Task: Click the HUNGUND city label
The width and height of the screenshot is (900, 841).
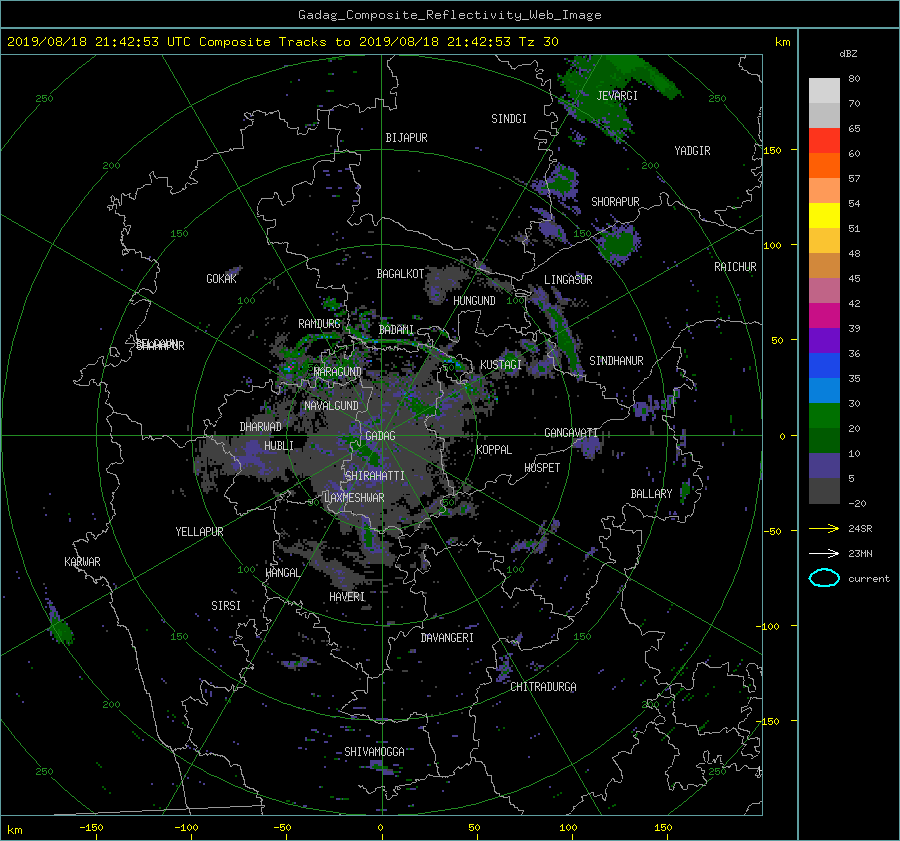Action: coord(474,301)
